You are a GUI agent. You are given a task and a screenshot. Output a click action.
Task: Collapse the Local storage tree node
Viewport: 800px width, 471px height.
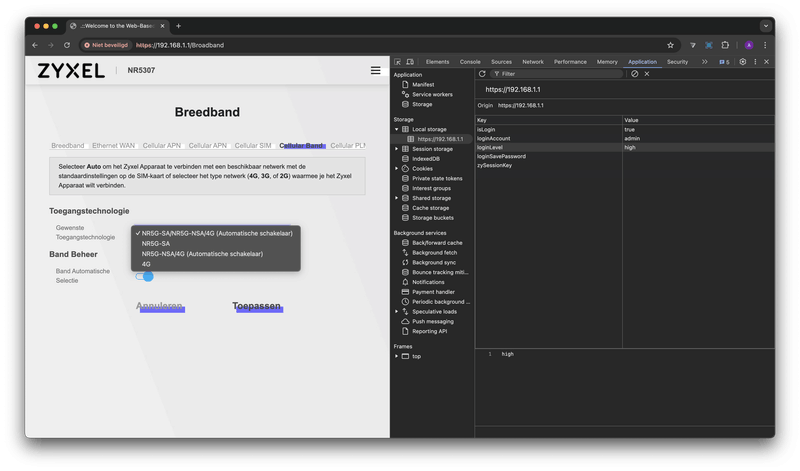tap(398, 129)
